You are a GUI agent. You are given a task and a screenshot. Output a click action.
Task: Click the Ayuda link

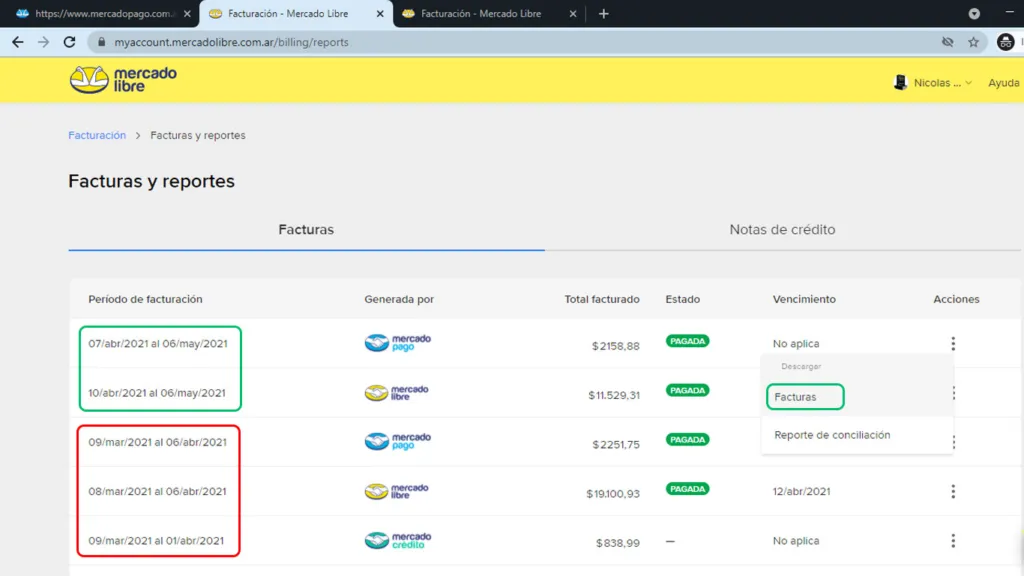tap(1003, 83)
